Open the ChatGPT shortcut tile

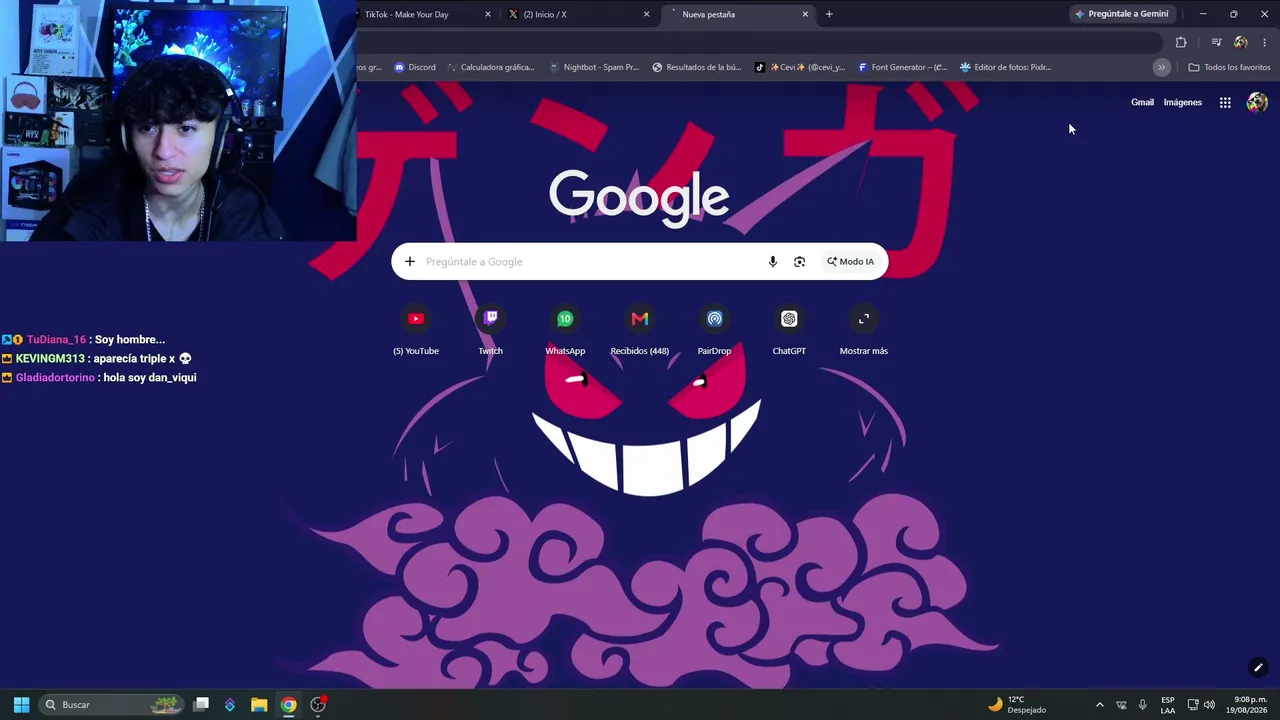point(789,331)
